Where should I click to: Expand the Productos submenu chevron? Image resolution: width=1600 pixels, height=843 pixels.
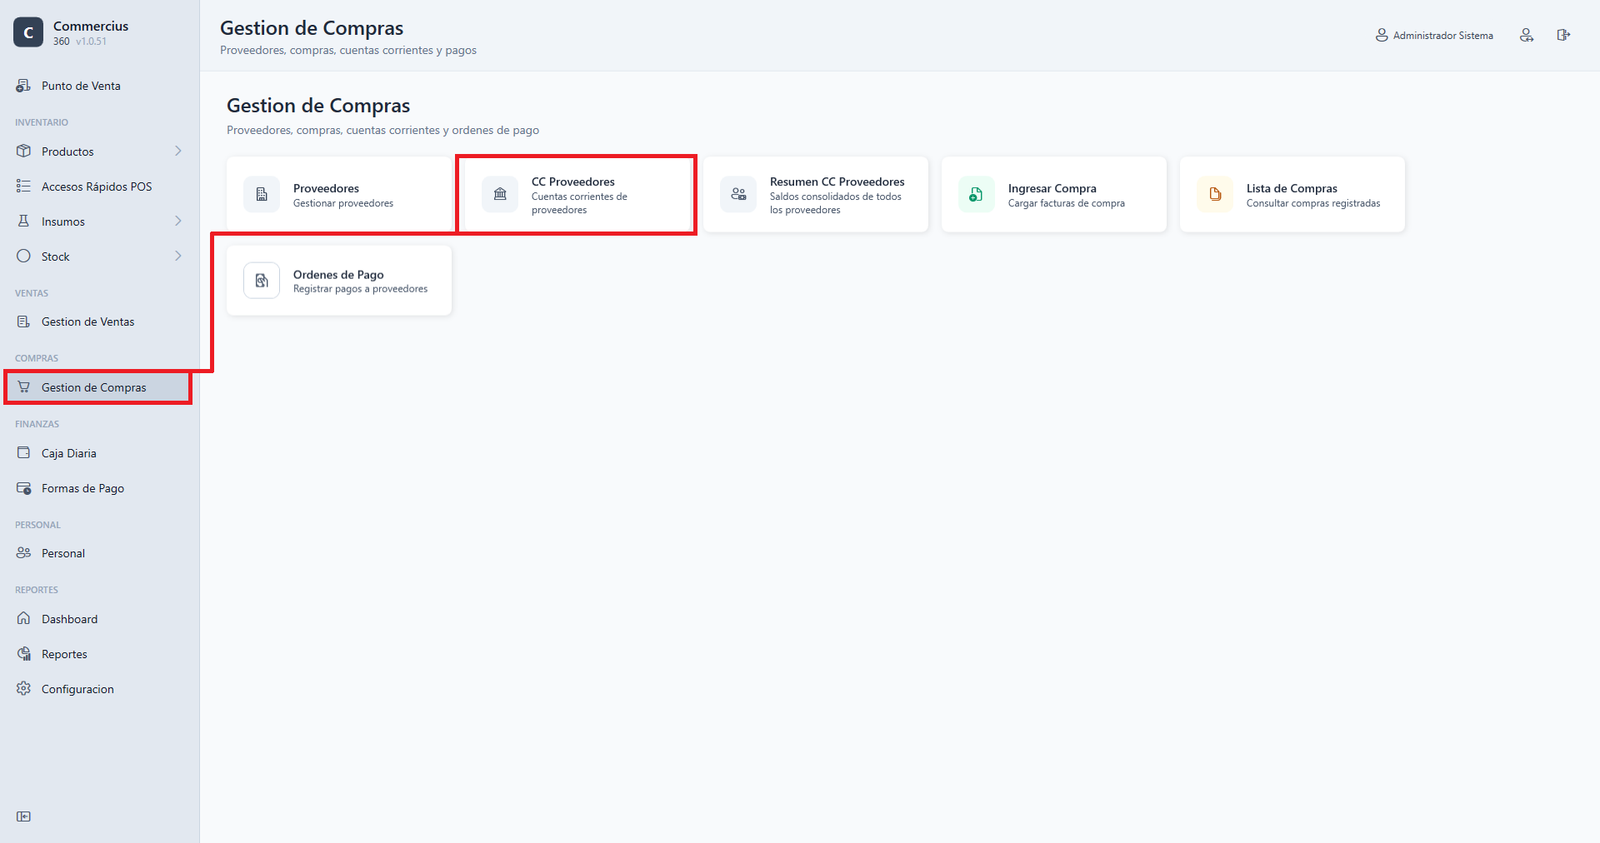coord(178,151)
